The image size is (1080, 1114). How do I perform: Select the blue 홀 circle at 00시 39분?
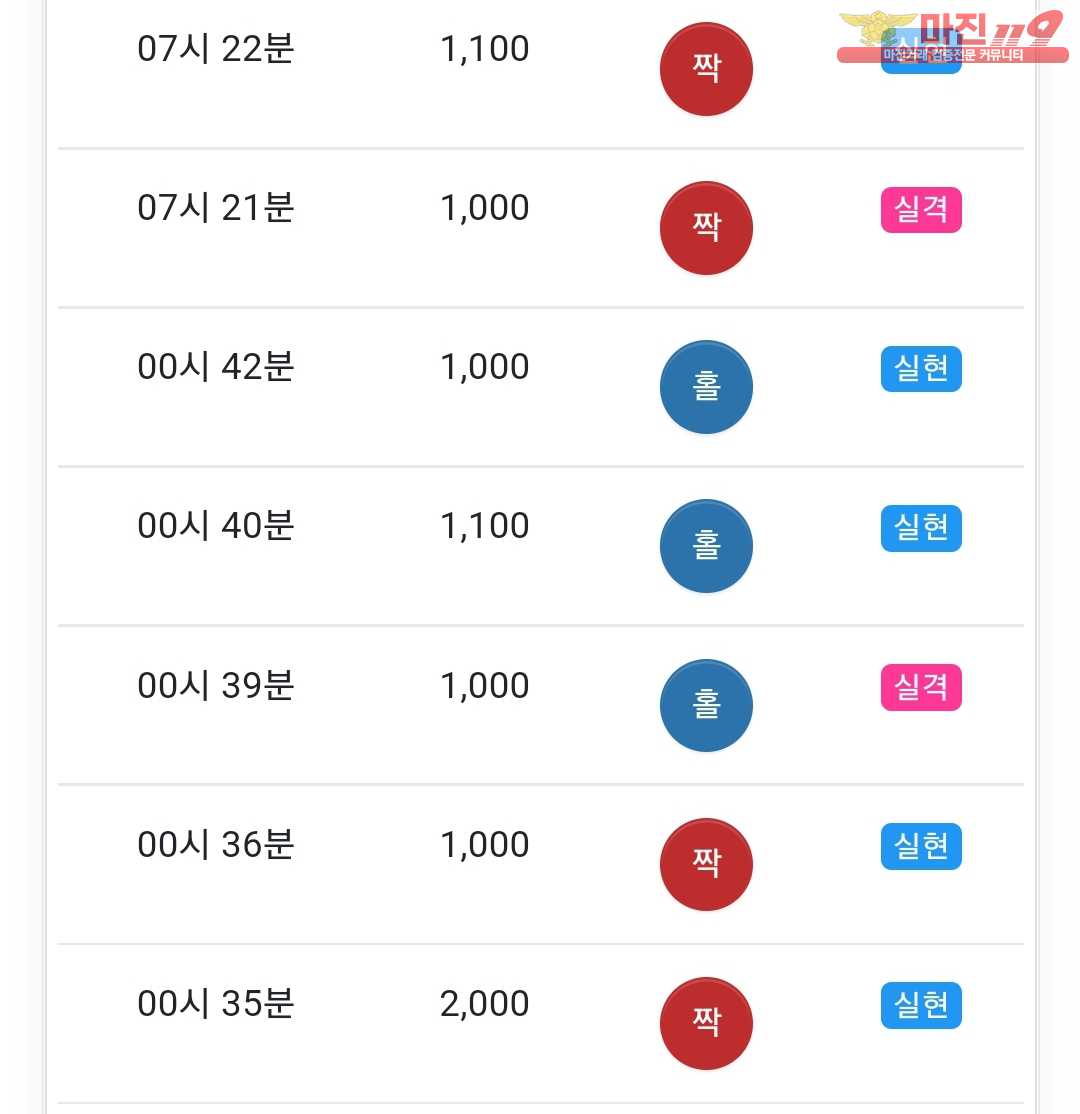[706, 705]
